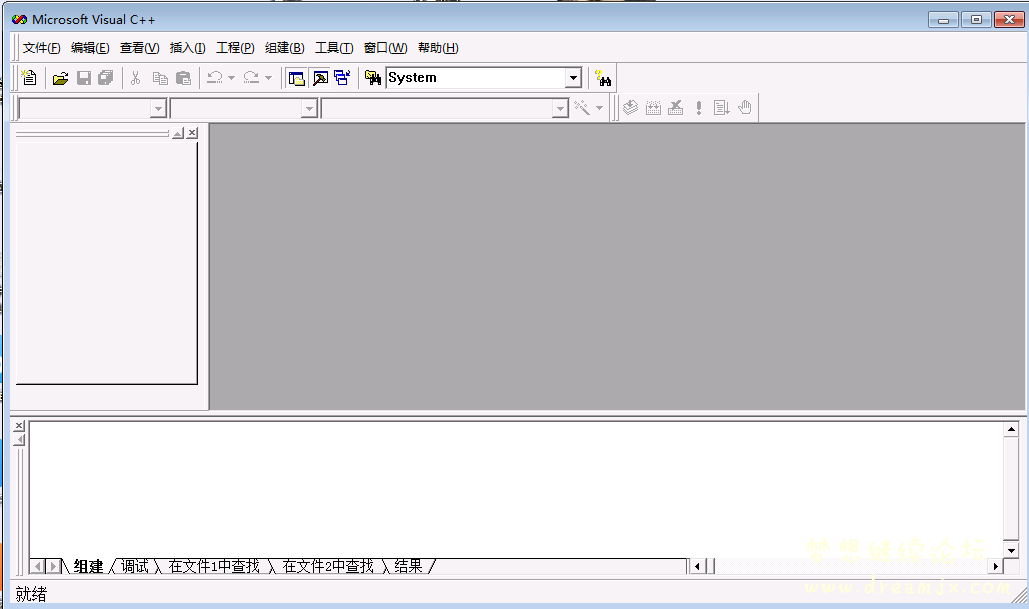Click the Go debug icon
The image size is (1029, 609).
coord(721,108)
